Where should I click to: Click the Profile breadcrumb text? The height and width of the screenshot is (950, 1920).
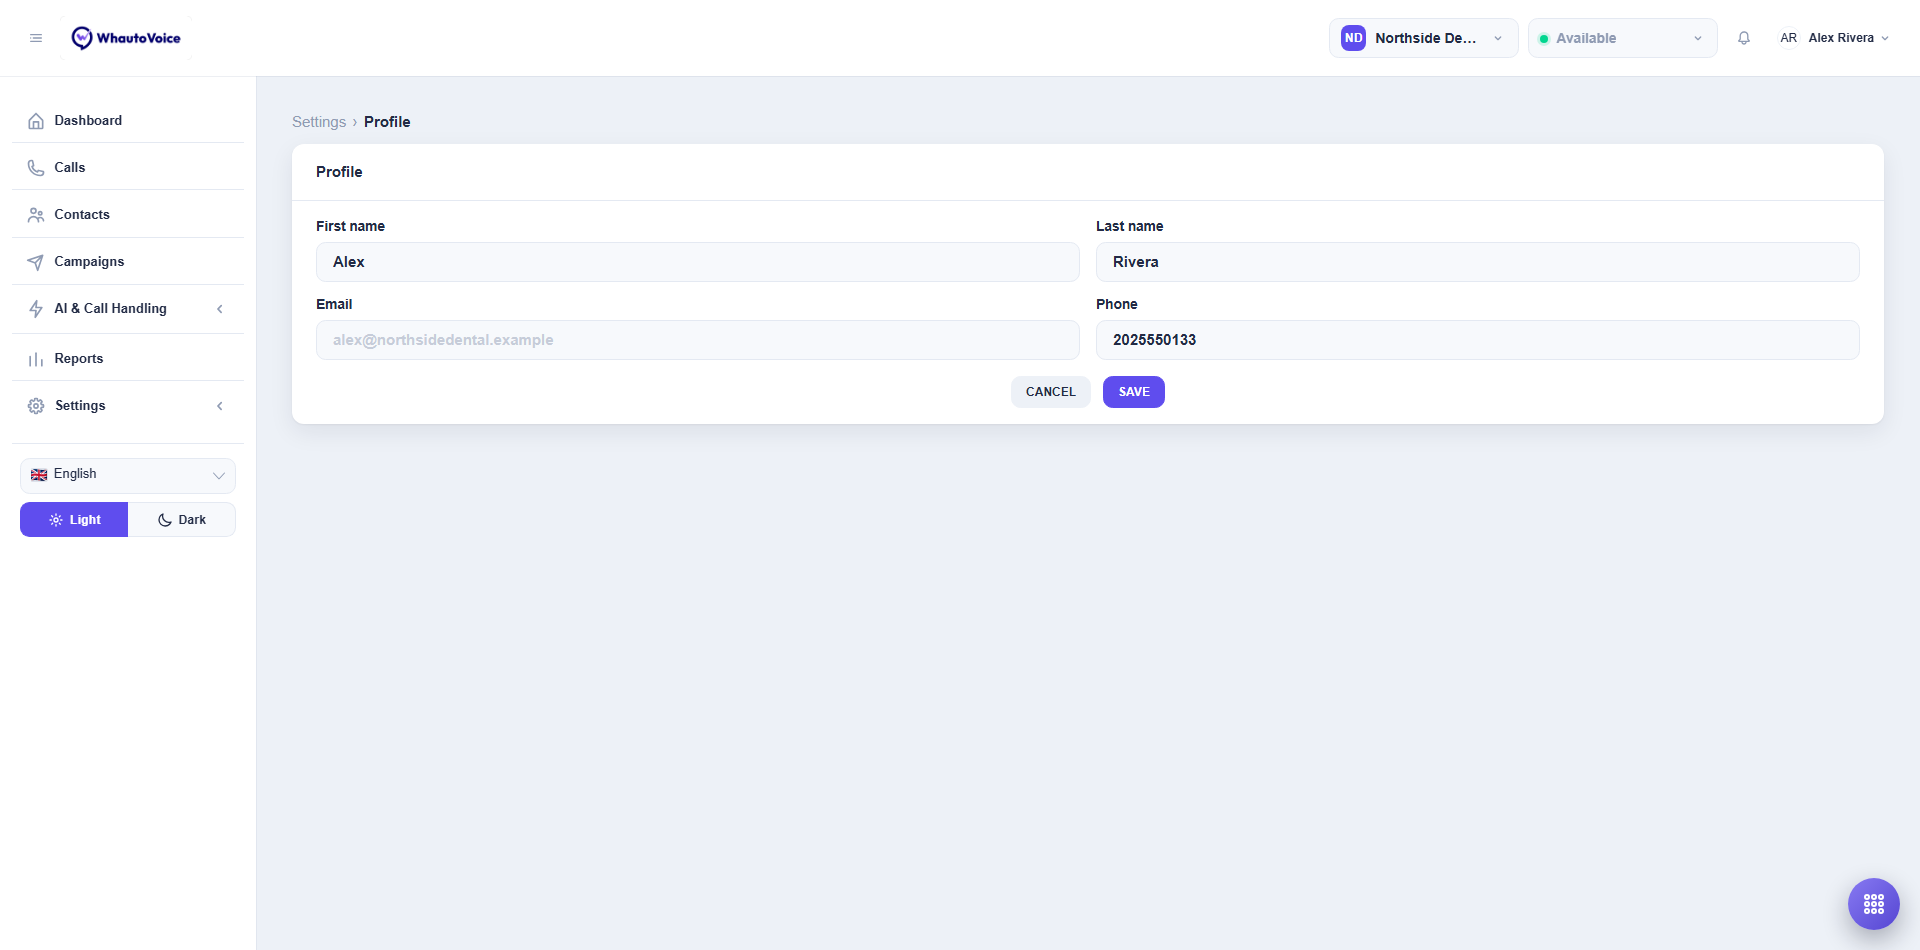pyautogui.click(x=387, y=122)
